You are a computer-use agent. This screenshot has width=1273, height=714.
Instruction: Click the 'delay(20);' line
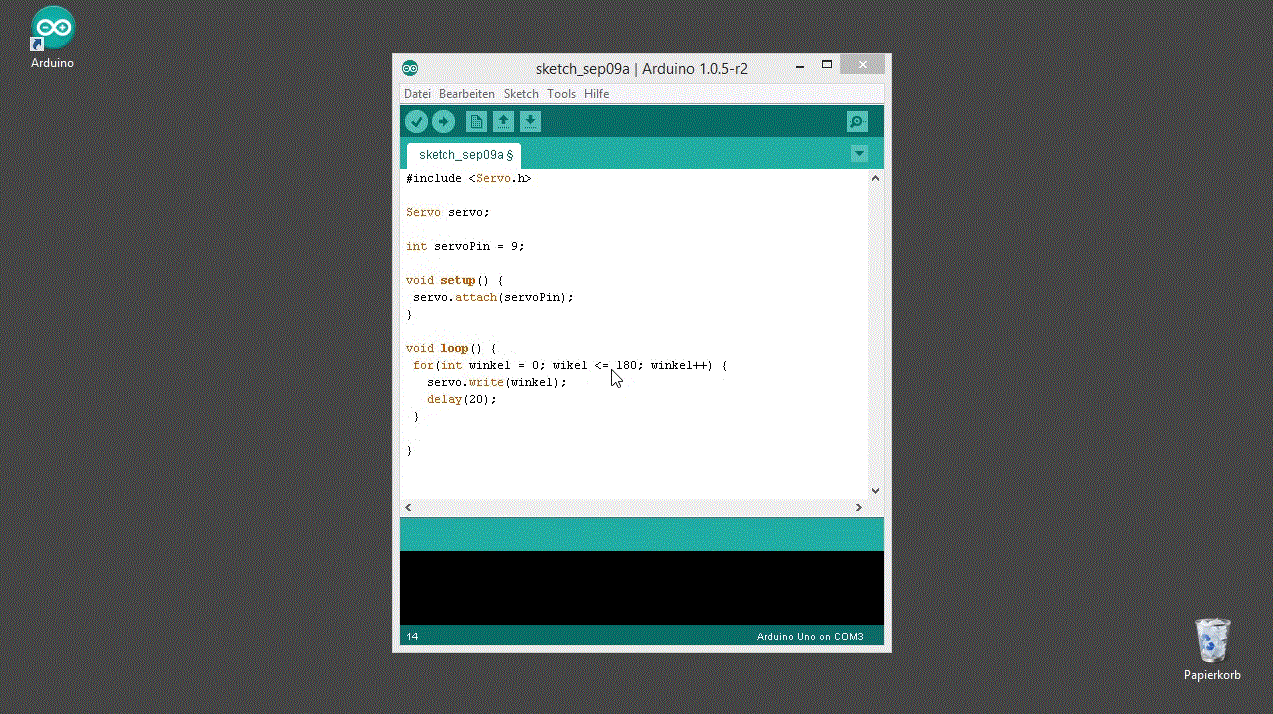tap(462, 399)
